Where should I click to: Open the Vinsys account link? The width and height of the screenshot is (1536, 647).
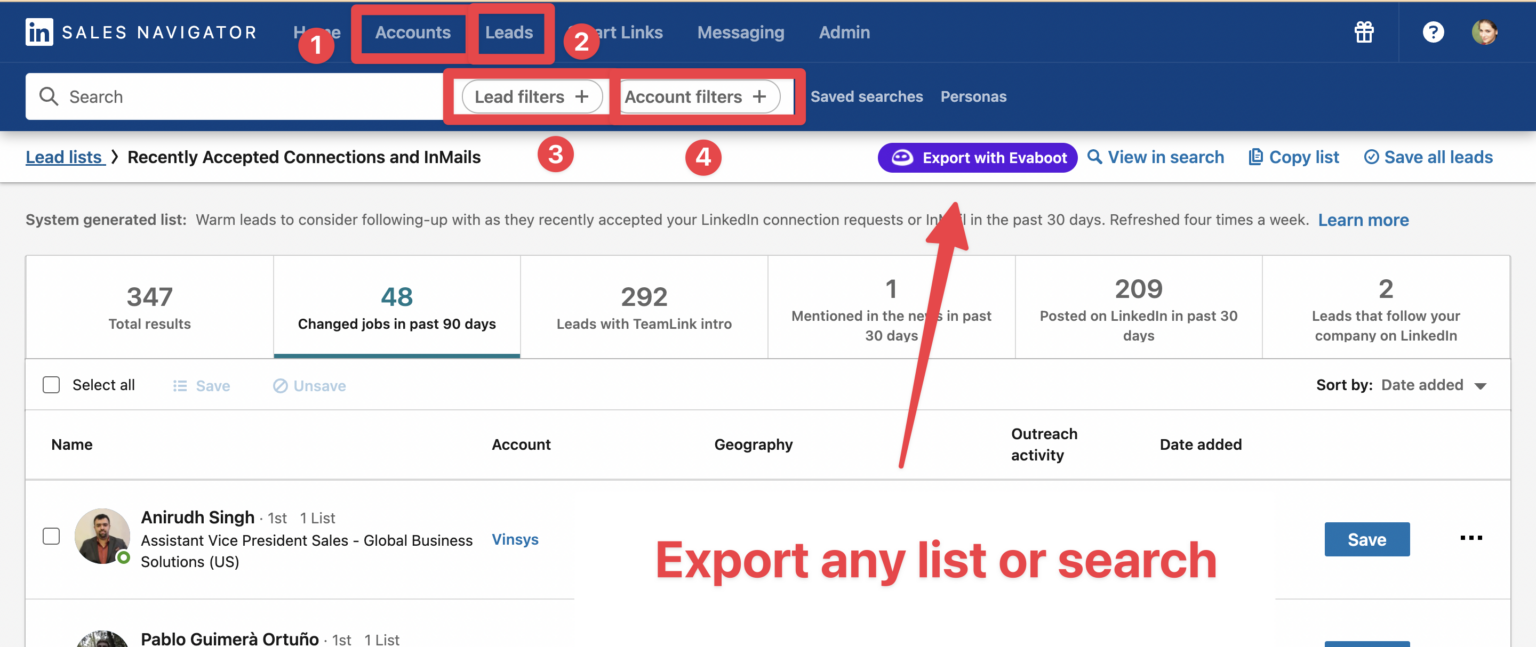[x=515, y=539]
